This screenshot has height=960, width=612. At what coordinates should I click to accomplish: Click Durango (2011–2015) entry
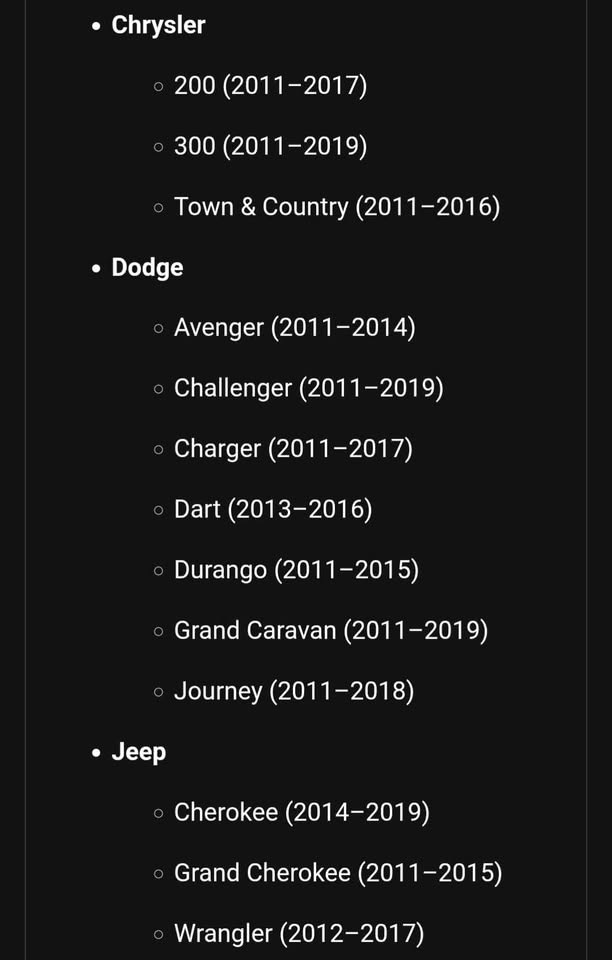296,571
